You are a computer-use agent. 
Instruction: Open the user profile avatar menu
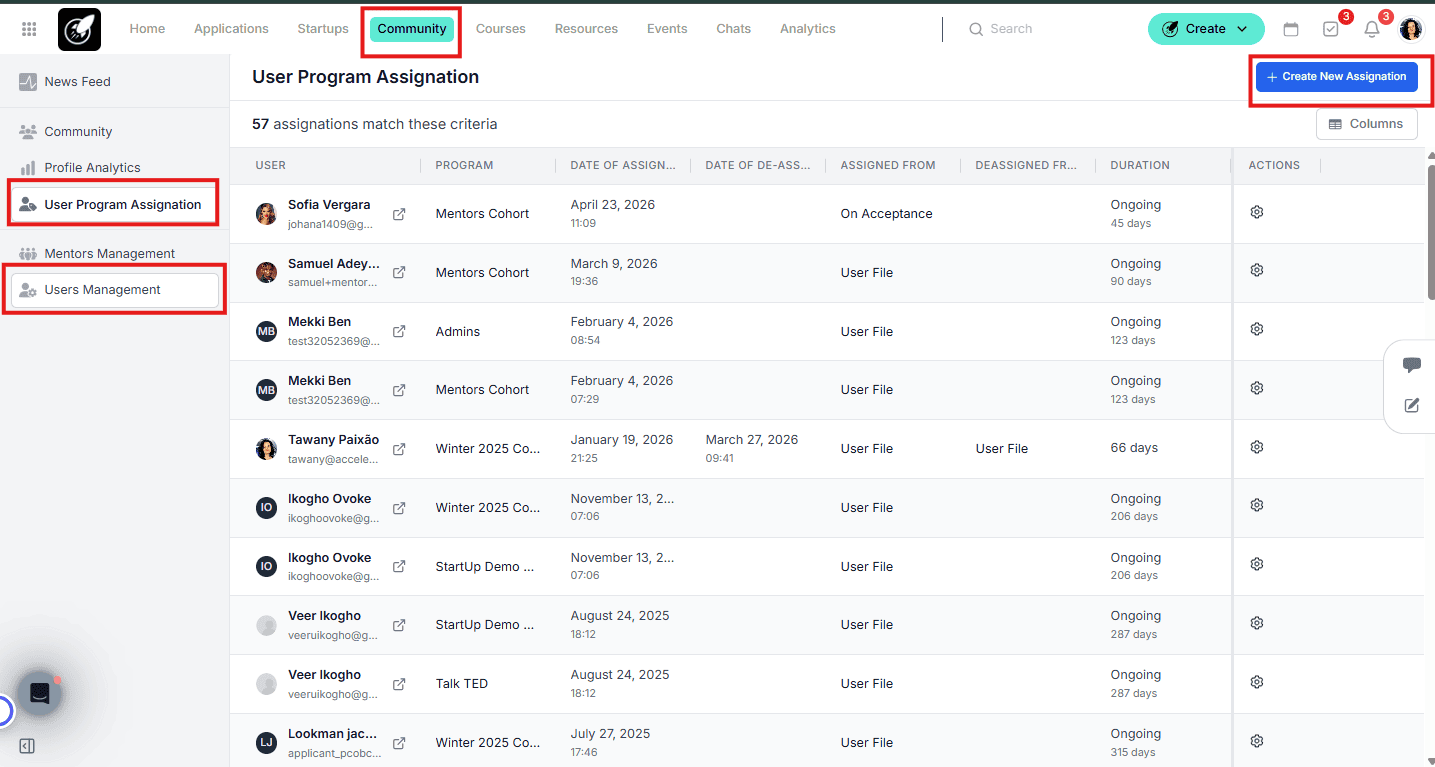point(1411,29)
